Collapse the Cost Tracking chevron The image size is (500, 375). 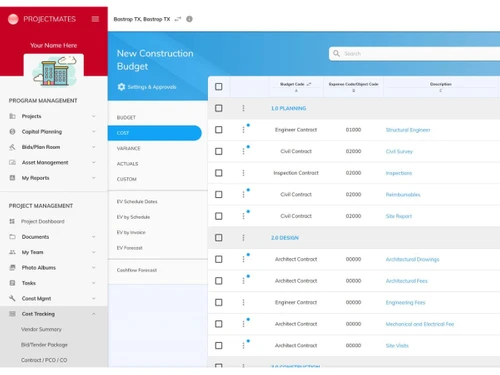tap(94, 314)
